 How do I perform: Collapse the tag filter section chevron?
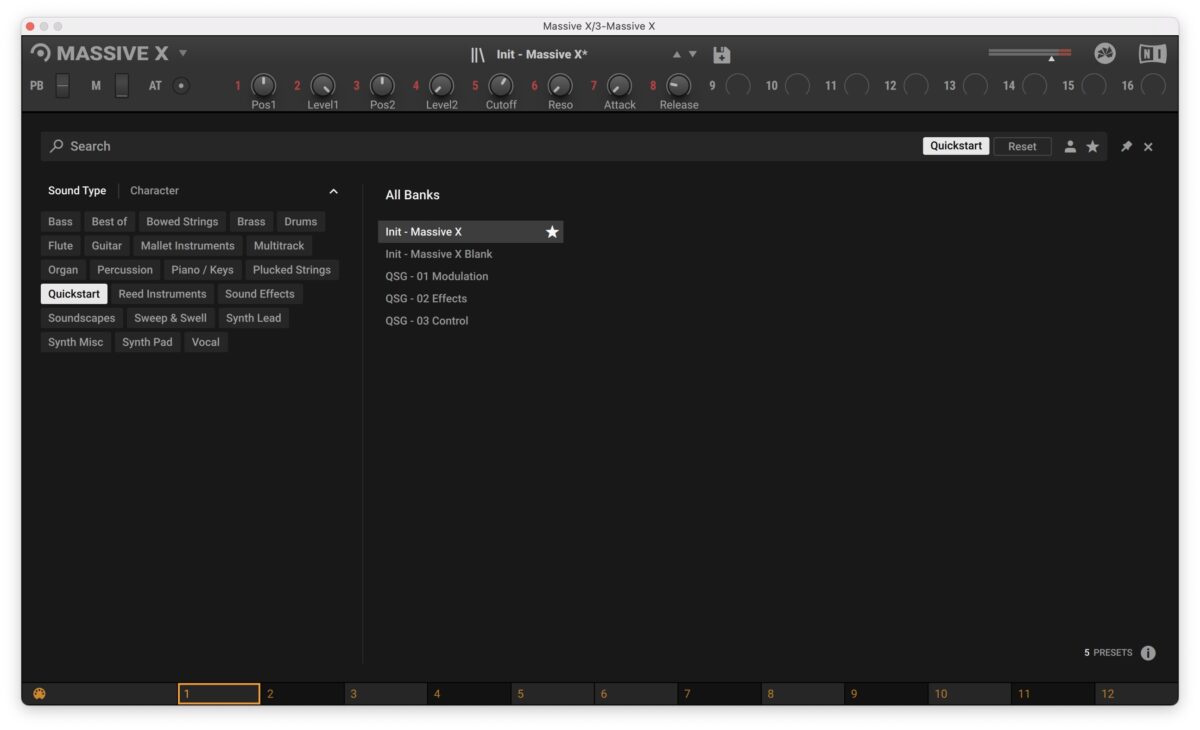pos(333,191)
